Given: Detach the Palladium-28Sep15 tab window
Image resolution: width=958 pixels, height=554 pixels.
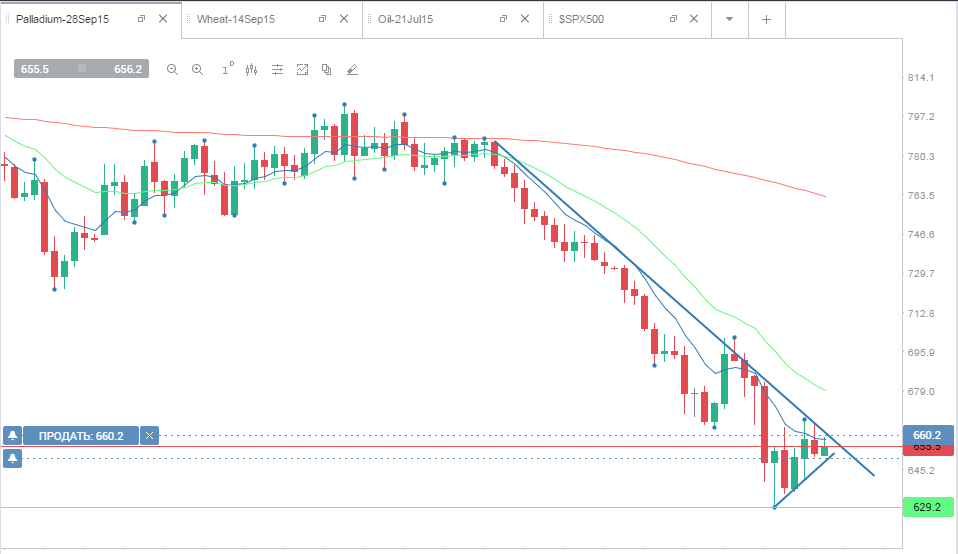Looking at the screenshot, I should click(x=141, y=19).
